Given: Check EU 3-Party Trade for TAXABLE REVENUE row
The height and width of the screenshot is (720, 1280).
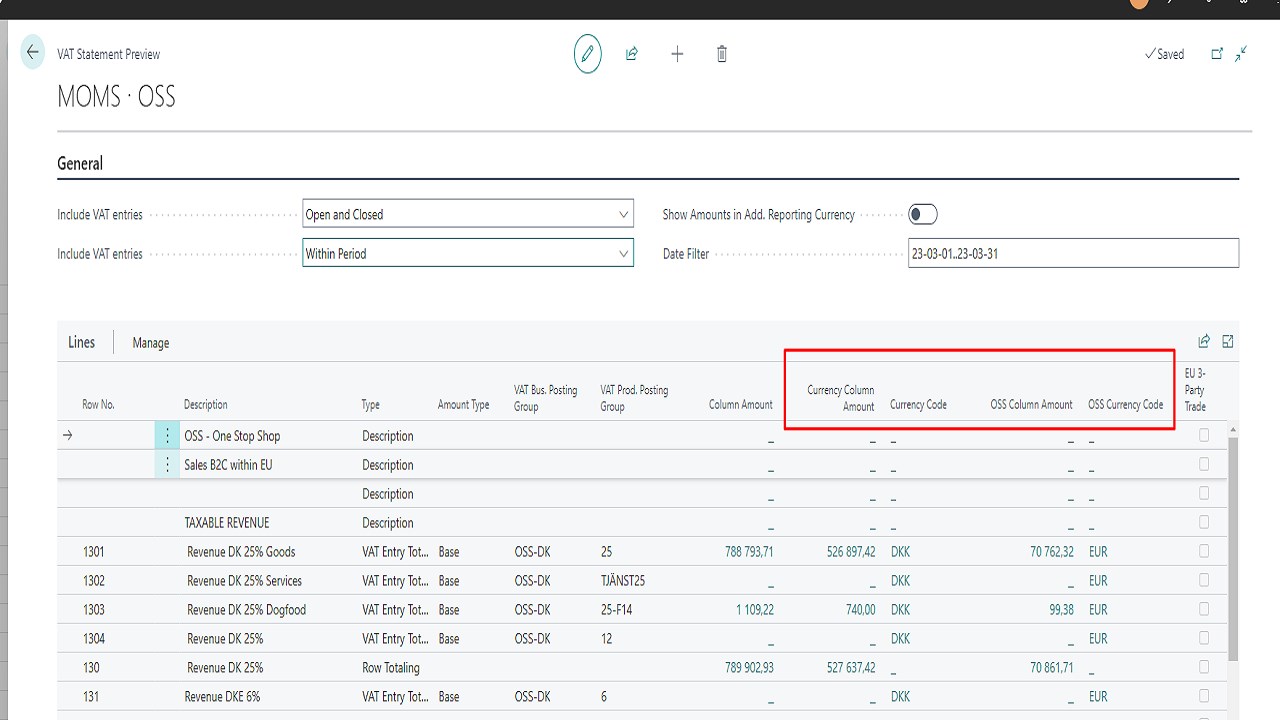Looking at the screenshot, I should 1204,522.
